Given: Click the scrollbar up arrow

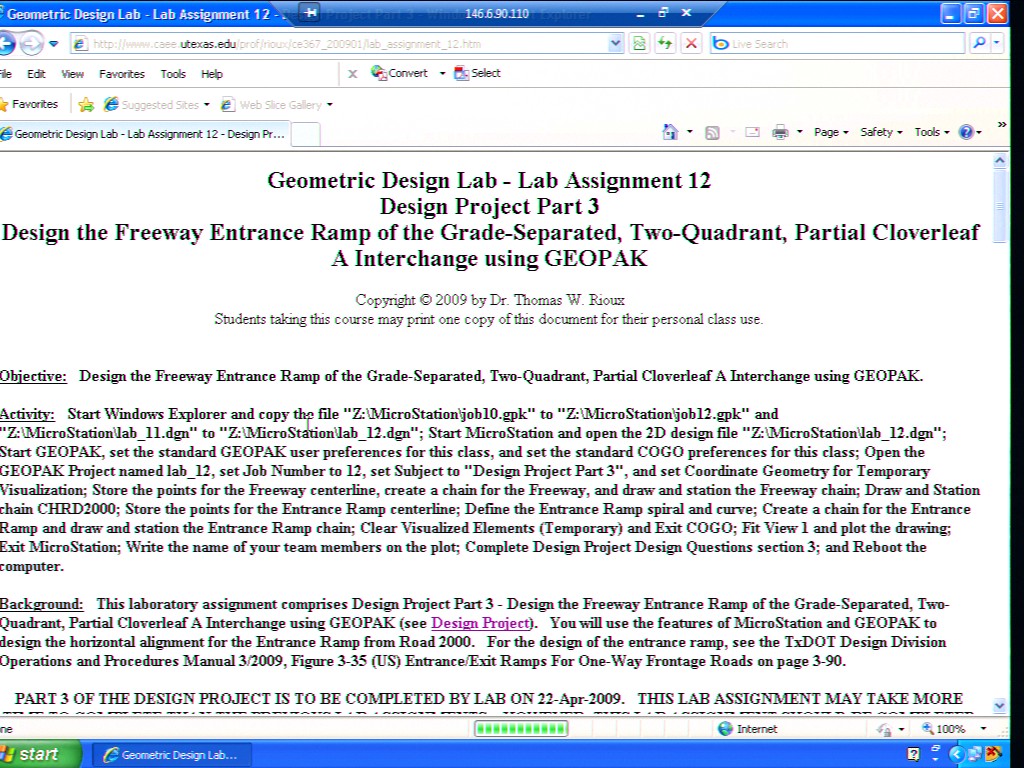Looking at the screenshot, I should point(999,161).
